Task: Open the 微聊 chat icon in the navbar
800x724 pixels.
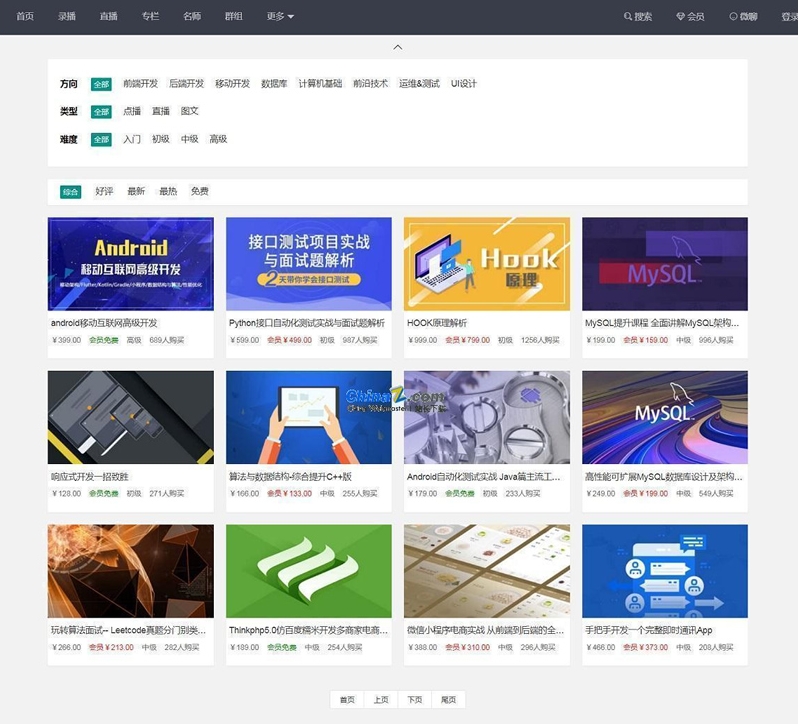Action: pos(733,16)
